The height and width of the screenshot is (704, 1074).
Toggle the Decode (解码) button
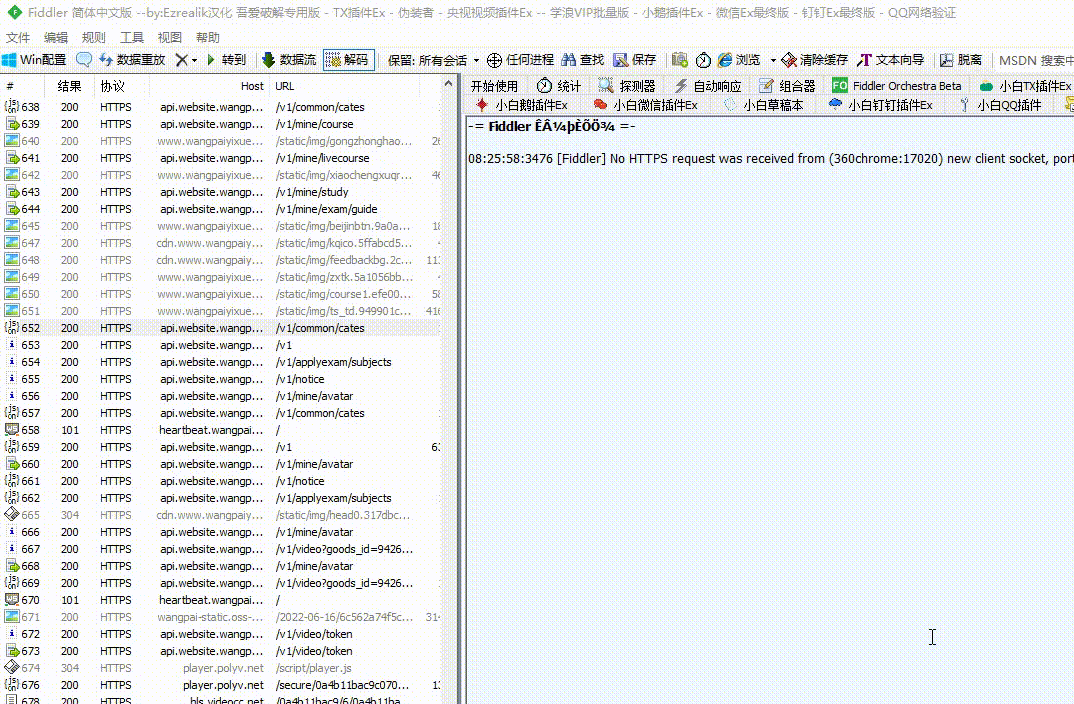[347, 60]
